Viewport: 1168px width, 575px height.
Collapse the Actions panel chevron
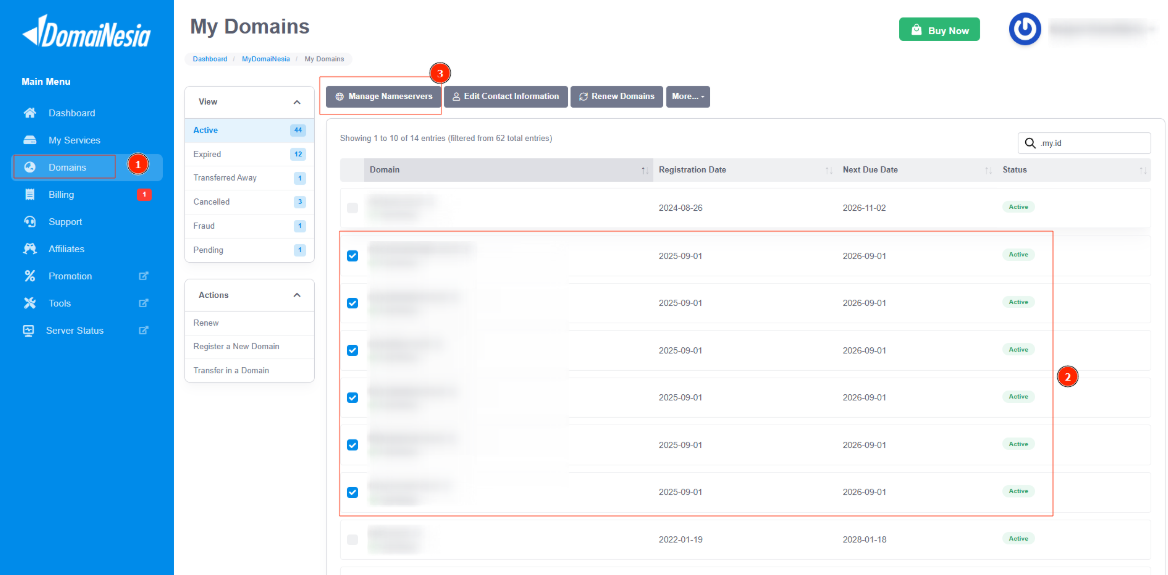(297, 295)
